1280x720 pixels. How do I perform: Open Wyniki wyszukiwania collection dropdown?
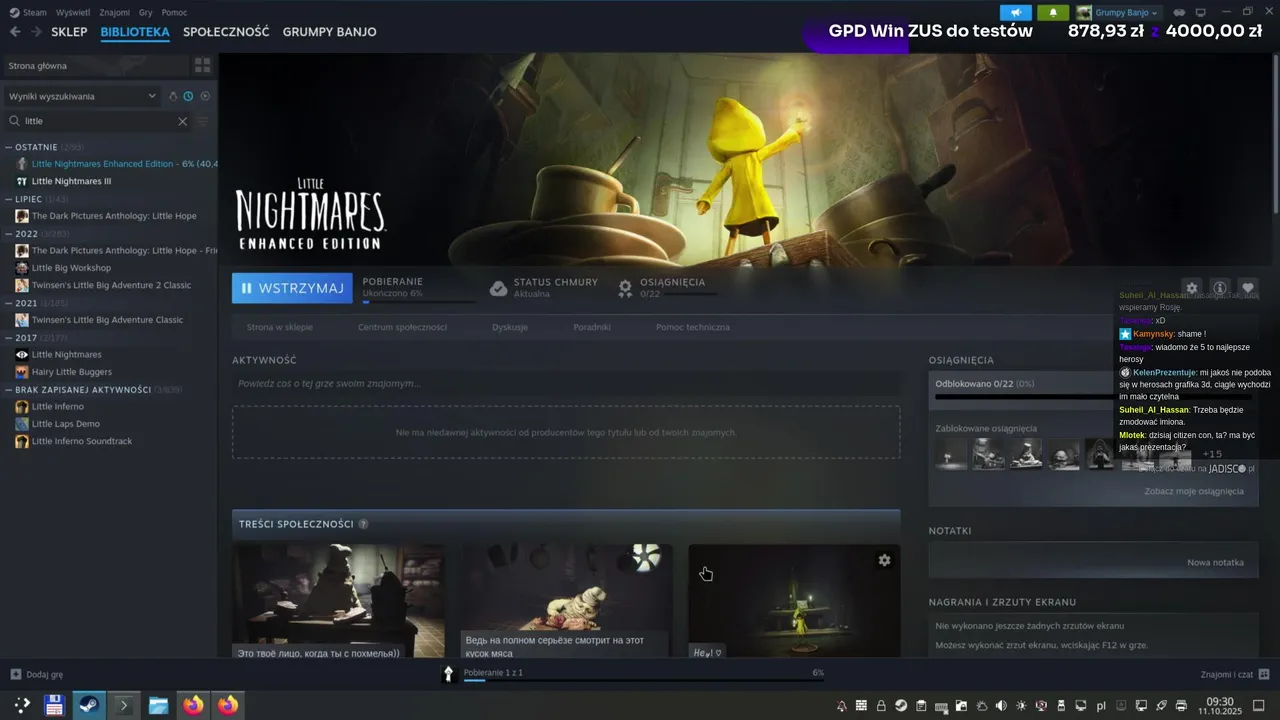[x=82, y=96]
